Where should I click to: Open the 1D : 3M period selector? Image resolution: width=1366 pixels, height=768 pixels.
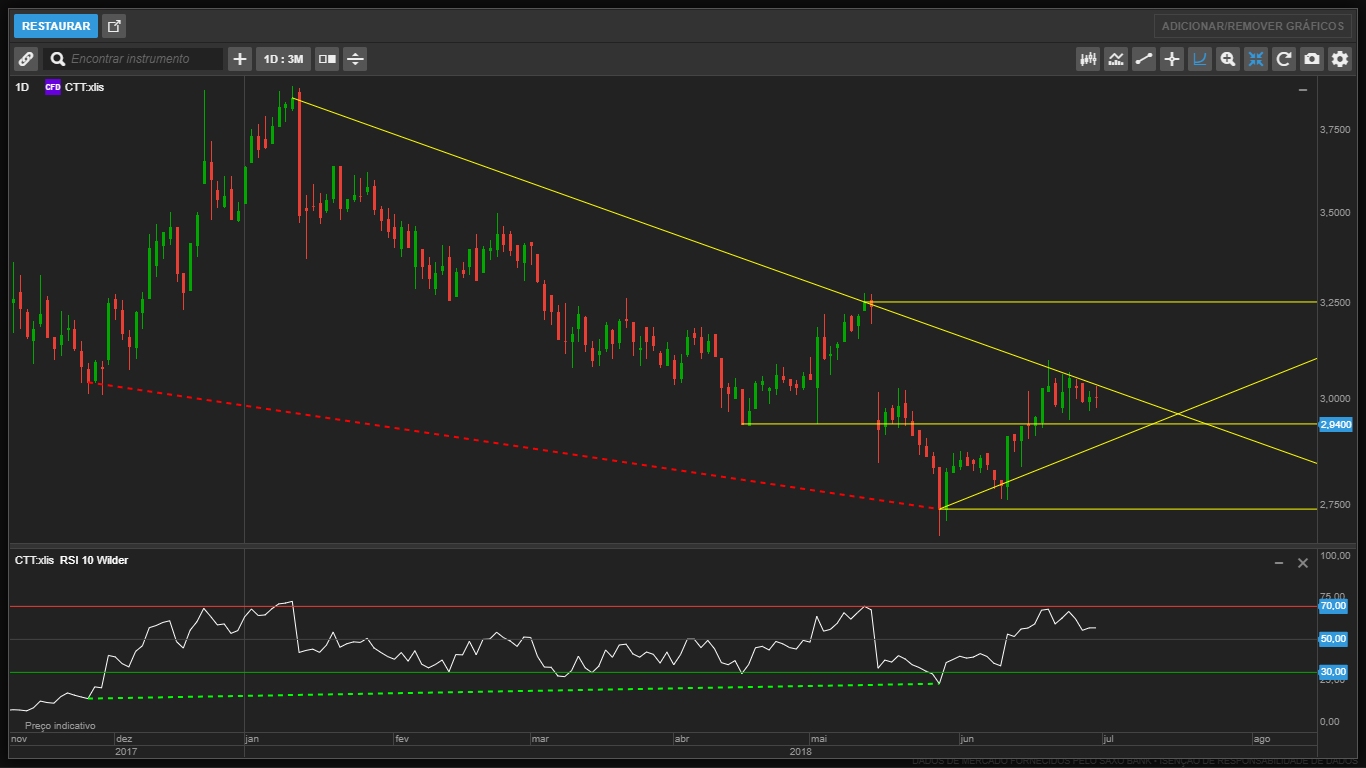(x=283, y=59)
